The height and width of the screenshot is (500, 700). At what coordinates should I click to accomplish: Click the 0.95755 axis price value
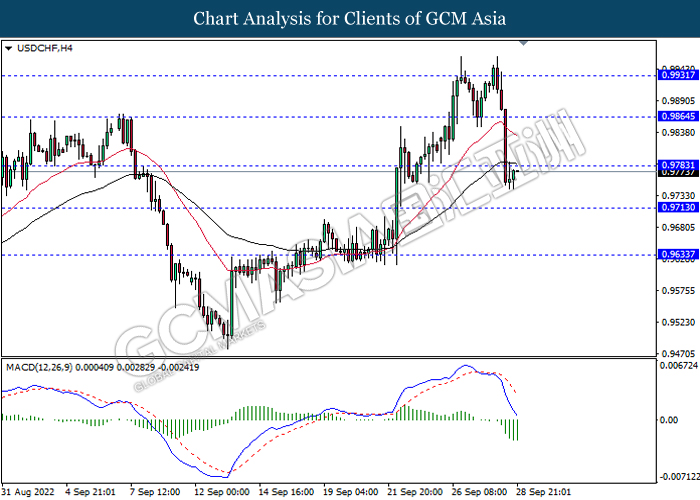click(678, 291)
